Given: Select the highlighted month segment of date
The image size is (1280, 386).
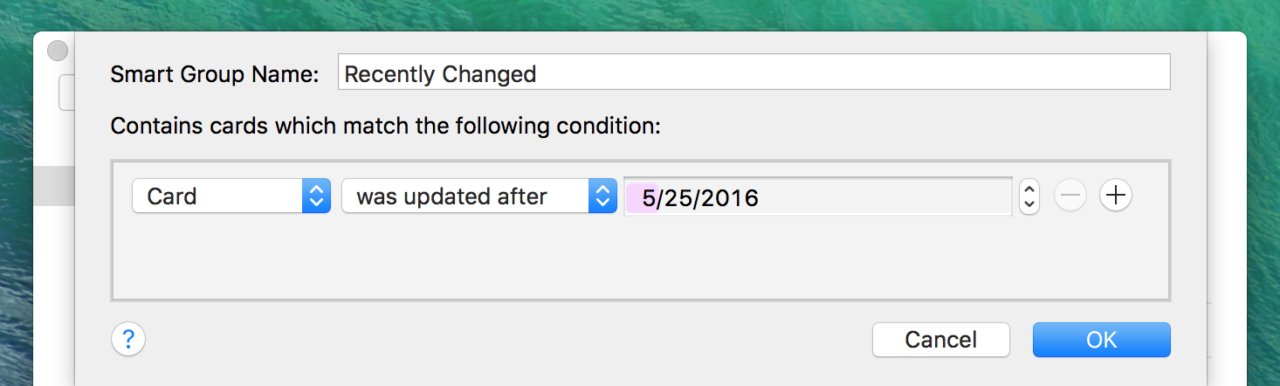Looking at the screenshot, I should pos(650,198).
